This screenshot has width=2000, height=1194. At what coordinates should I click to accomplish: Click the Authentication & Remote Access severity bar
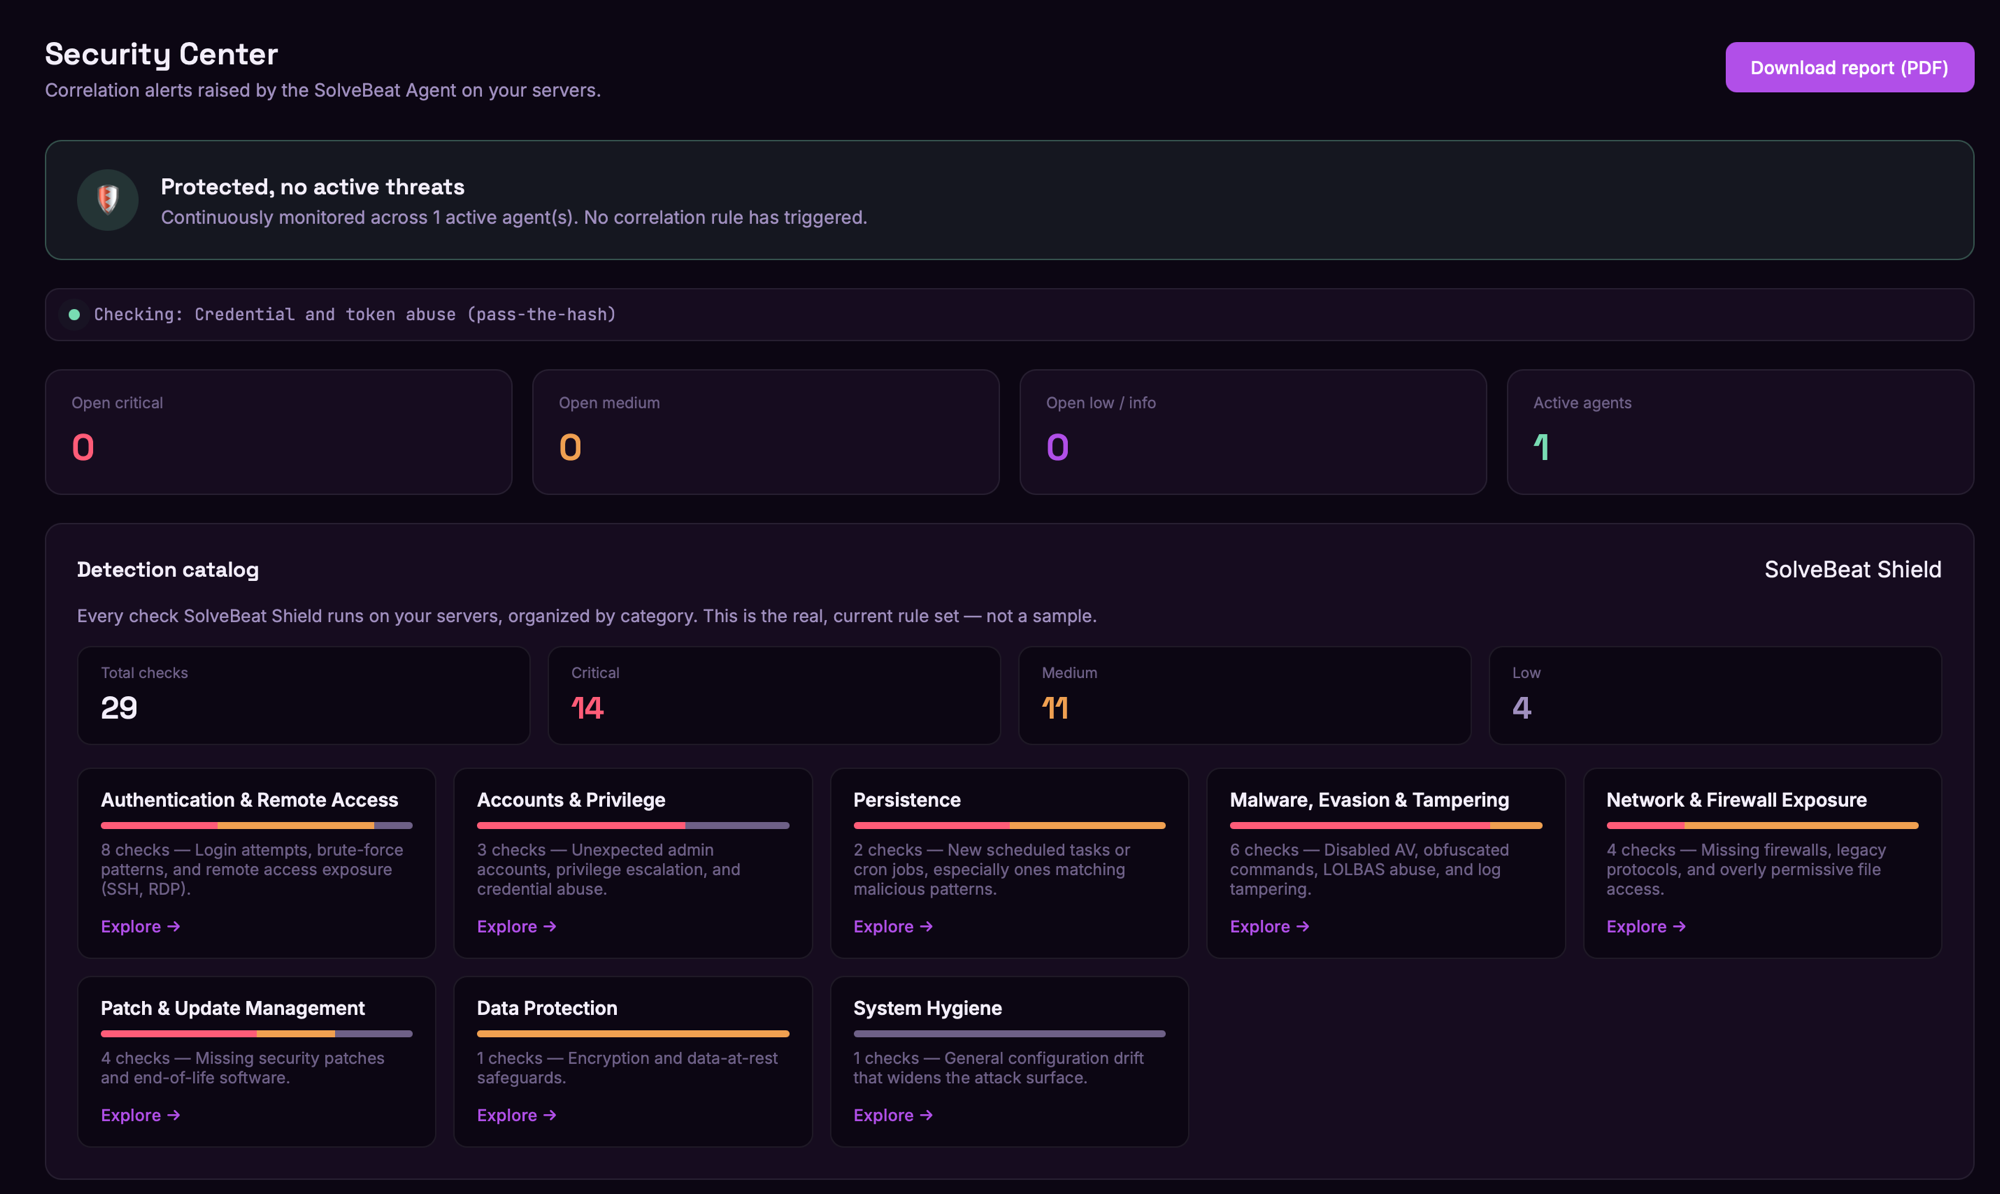click(x=257, y=826)
